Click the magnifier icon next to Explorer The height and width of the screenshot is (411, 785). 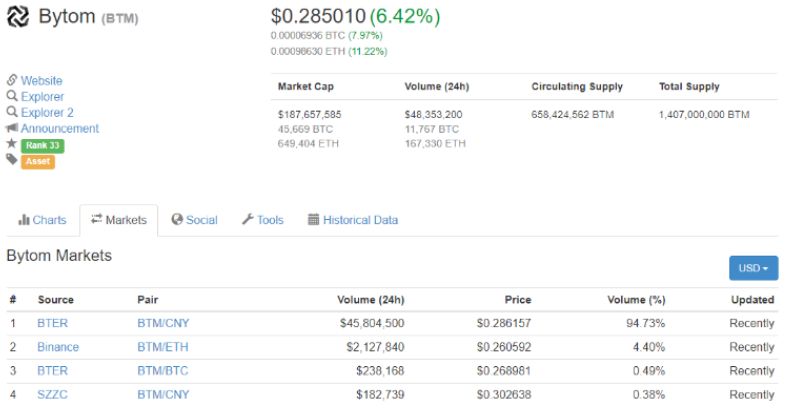coord(12,97)
